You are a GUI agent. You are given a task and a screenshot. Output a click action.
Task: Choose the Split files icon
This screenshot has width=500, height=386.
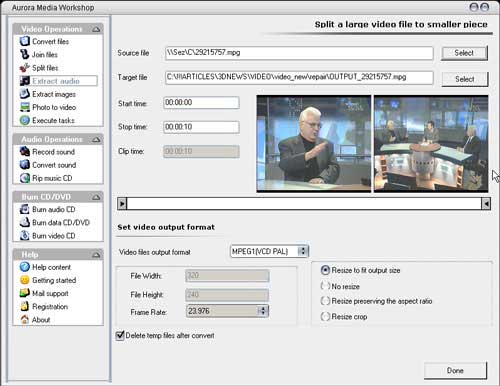[24, 68]
